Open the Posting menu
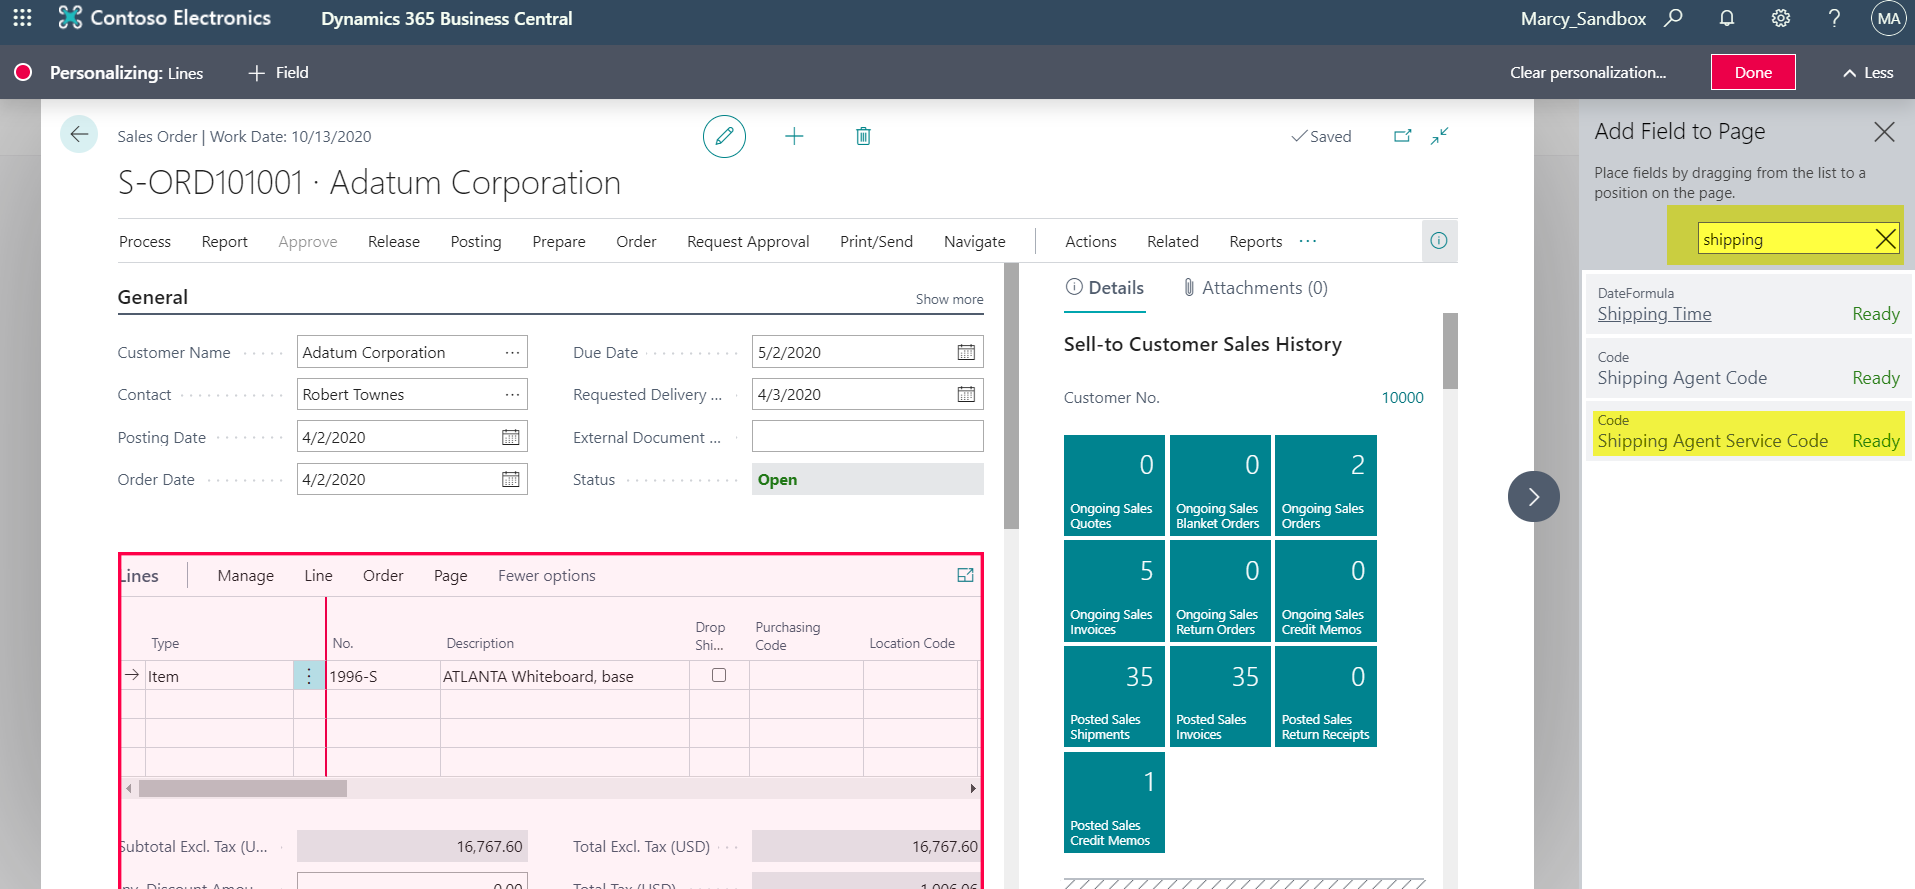The width and height of the screenshot is (1915, 889). pos(476,241)
